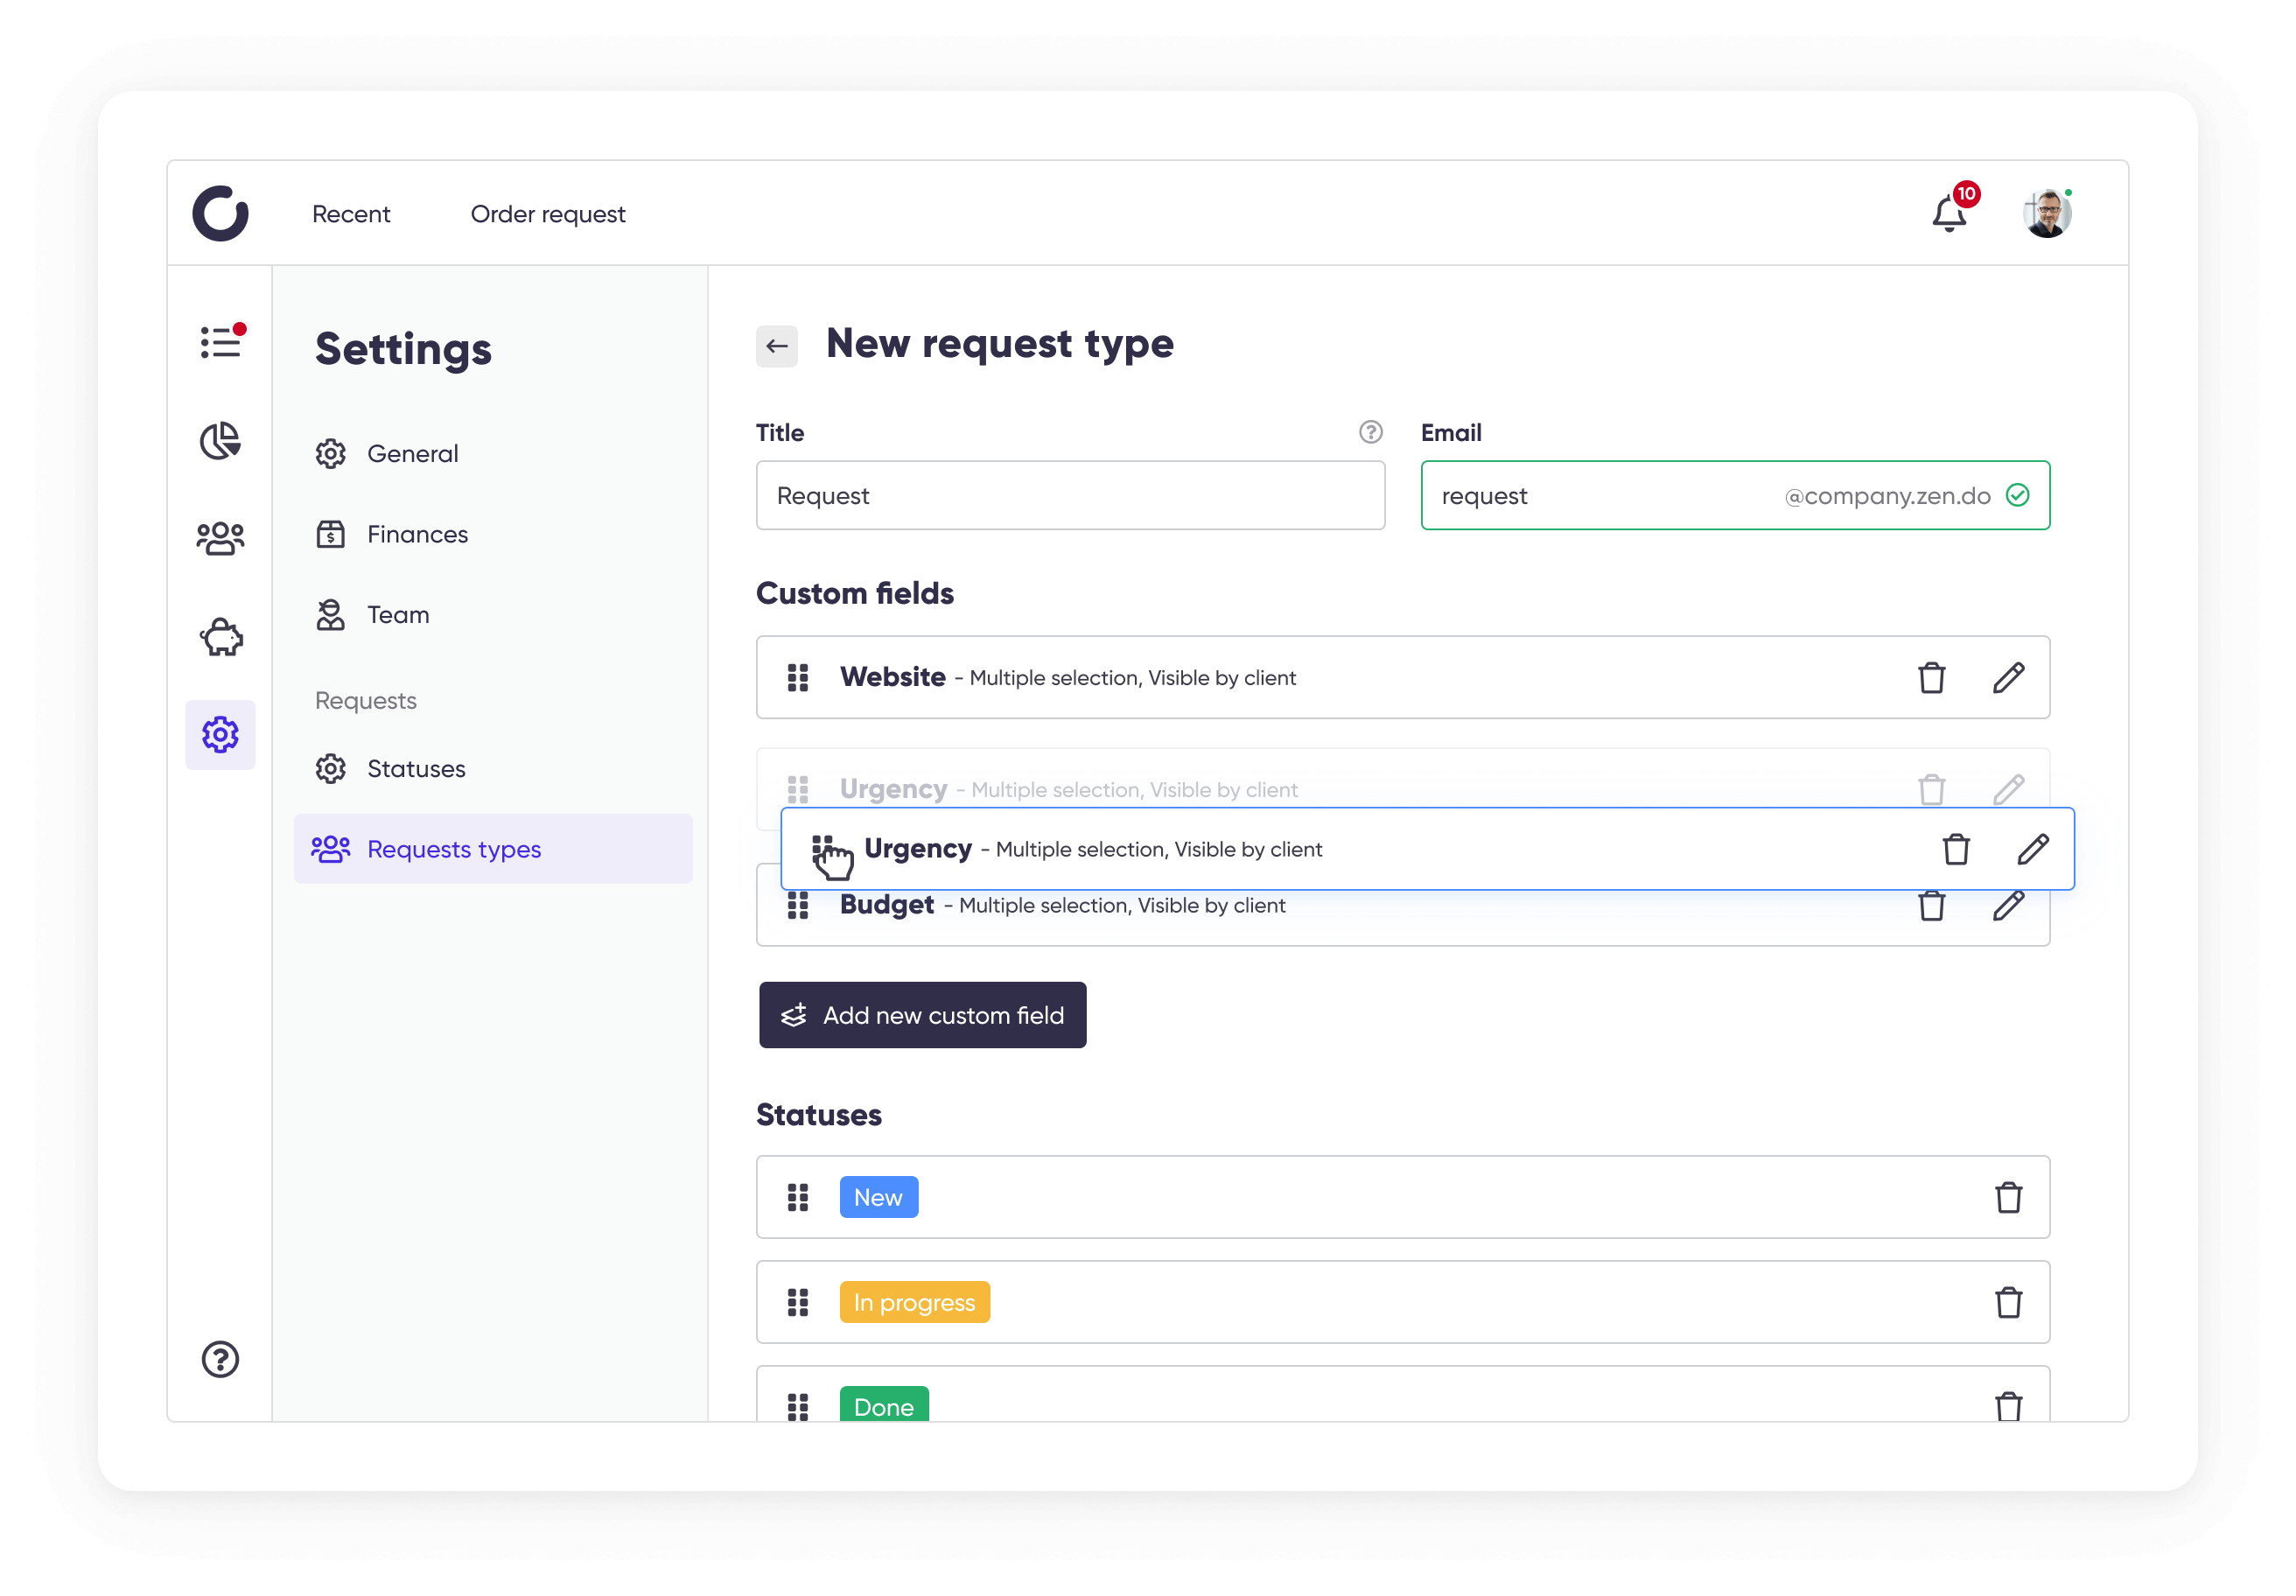The height and width of the screenshot is (1596, 2296).
Task: Click the New request type heading
Action: [999, 344]
